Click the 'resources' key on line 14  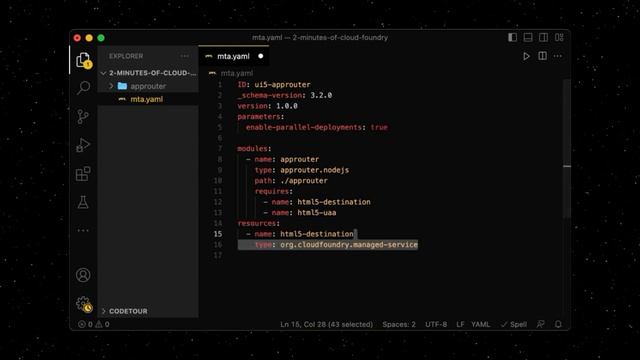point(257,223)
